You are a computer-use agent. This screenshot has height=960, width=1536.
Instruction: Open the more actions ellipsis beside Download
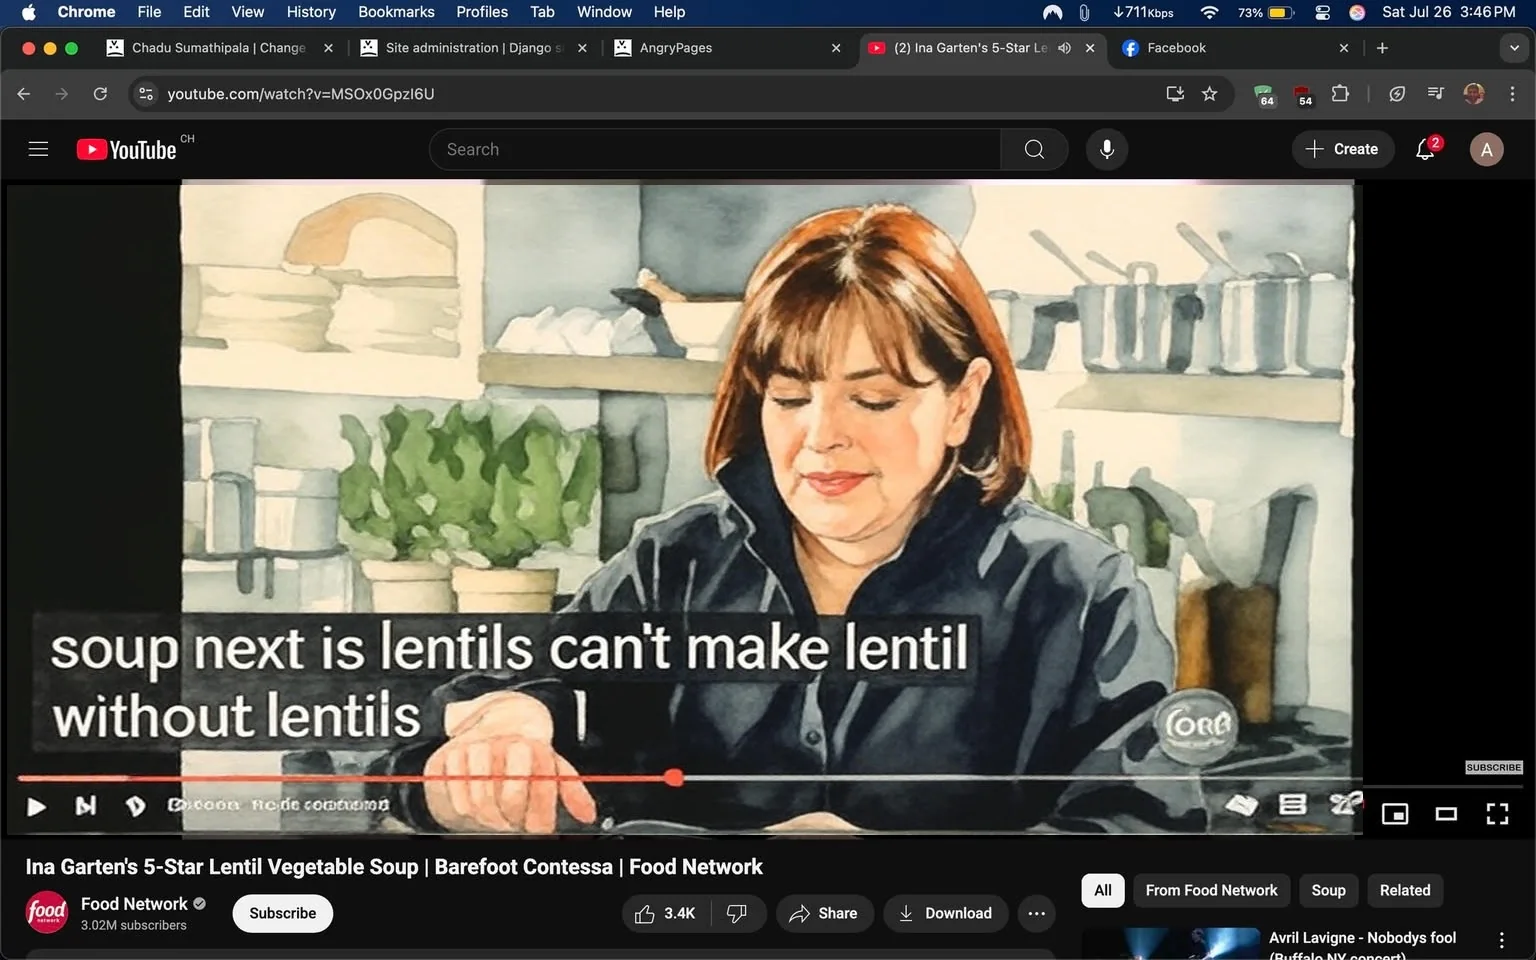click(x=1036, y=913)
